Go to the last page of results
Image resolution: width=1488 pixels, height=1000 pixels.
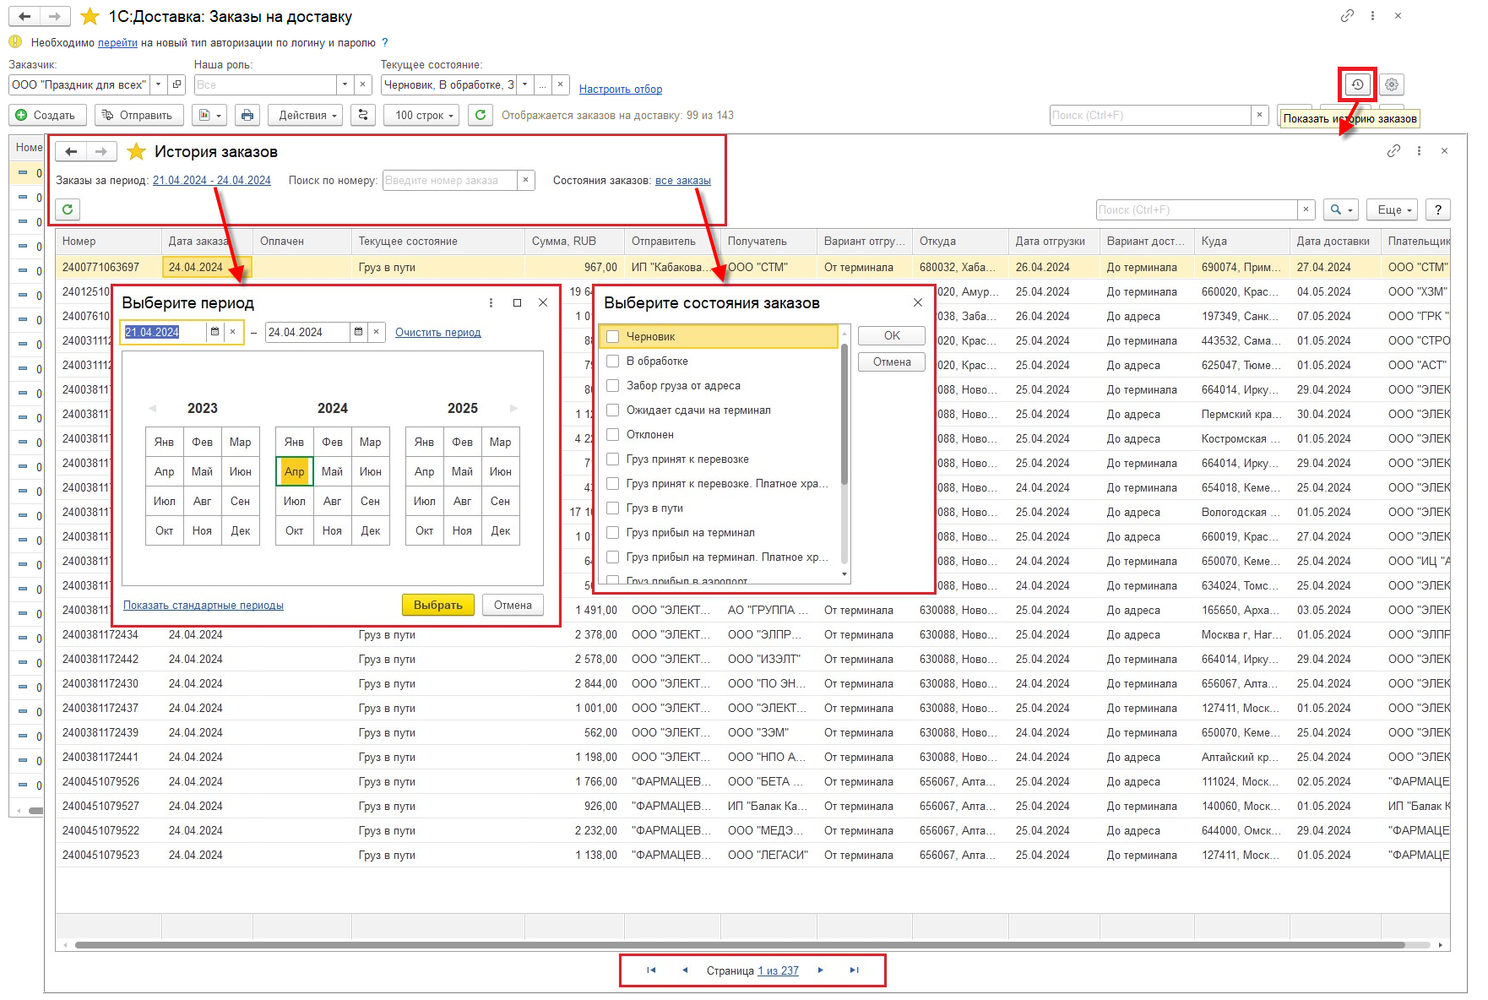[x=854, y=970]
